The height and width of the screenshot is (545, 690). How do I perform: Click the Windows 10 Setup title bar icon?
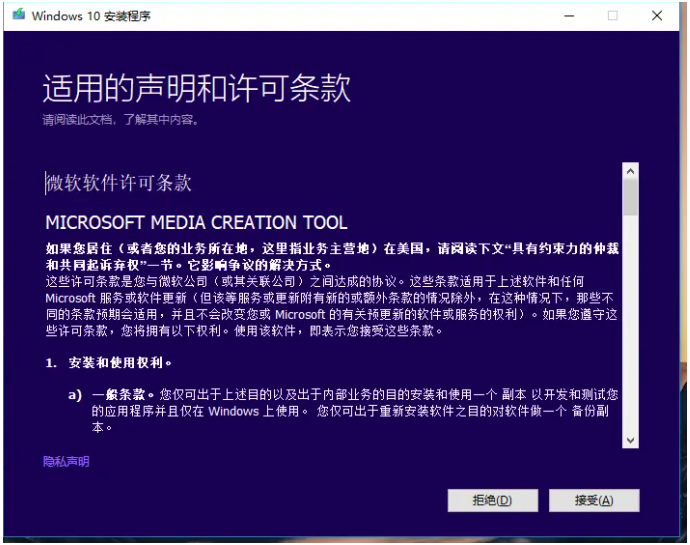pyautogui.click(x=18, y=16)
